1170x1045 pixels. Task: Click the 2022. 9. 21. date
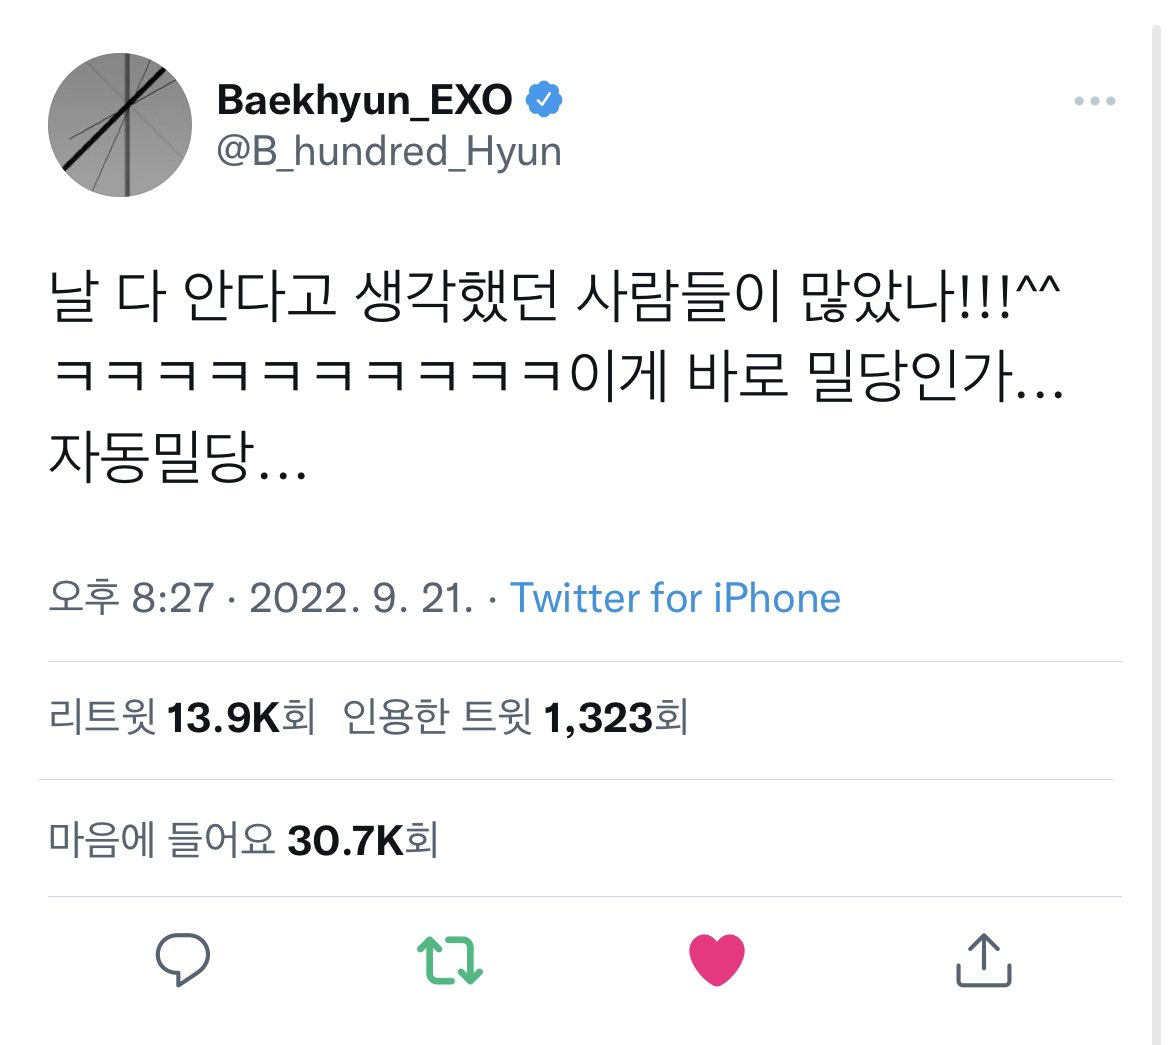[x=361, y=598]
